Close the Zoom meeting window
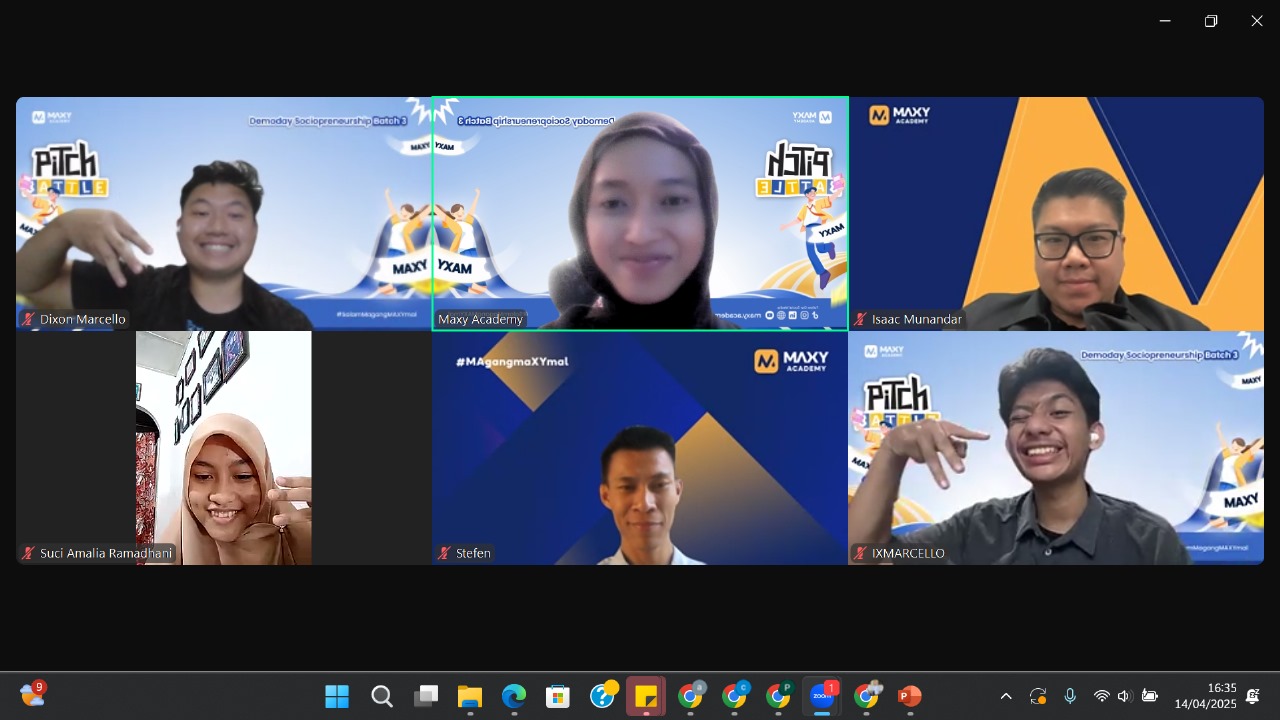Screen dimensions: 1280x720 (x=1257, y=21)
